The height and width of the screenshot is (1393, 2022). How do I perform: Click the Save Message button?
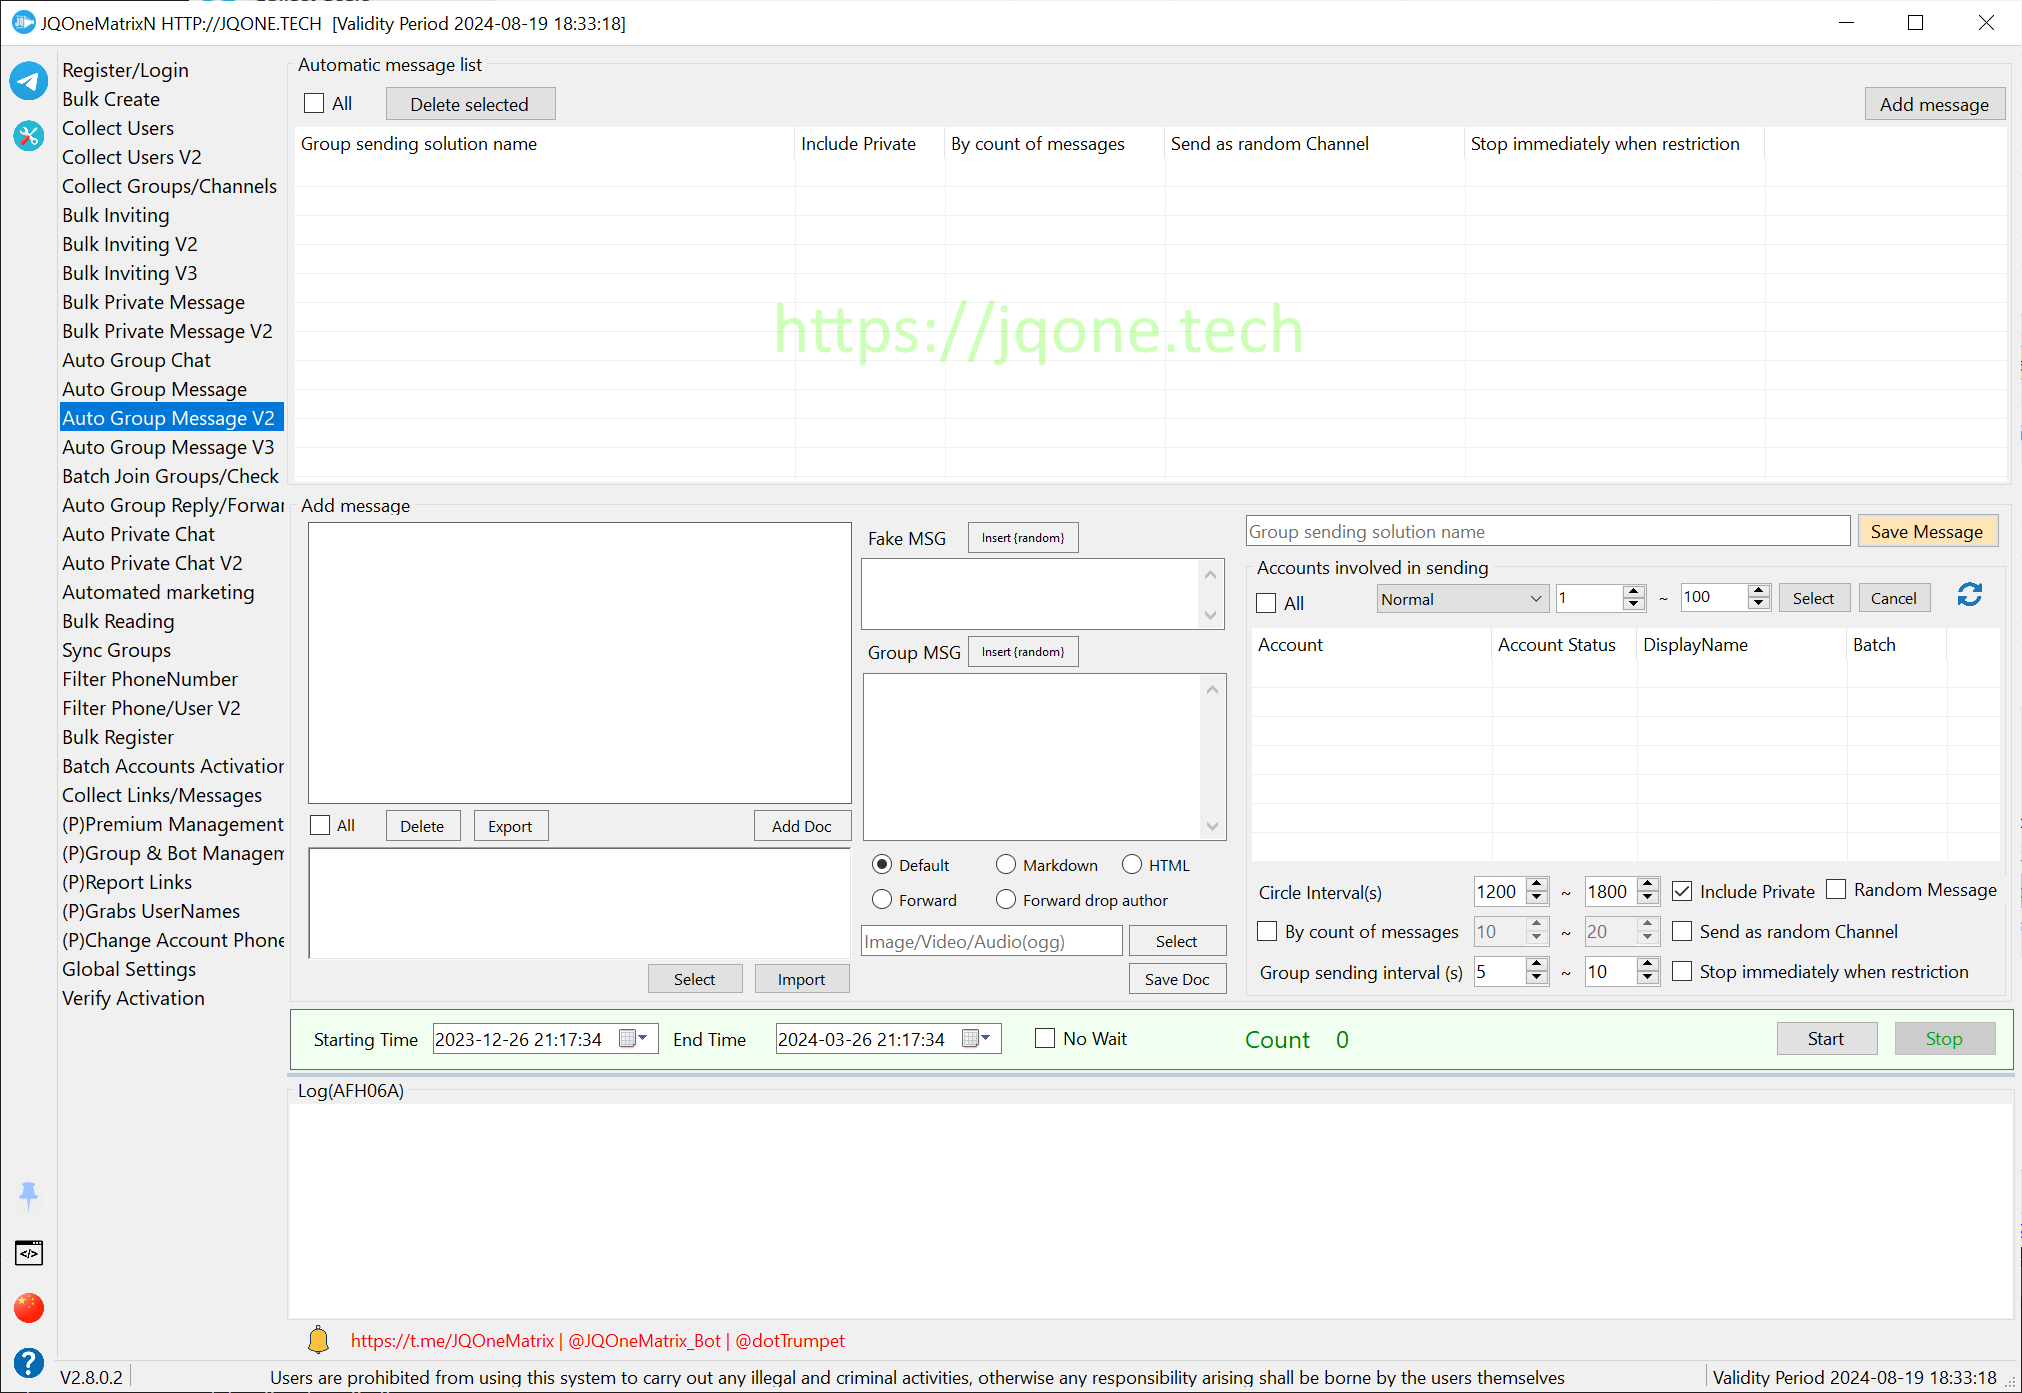(1927, 532)
